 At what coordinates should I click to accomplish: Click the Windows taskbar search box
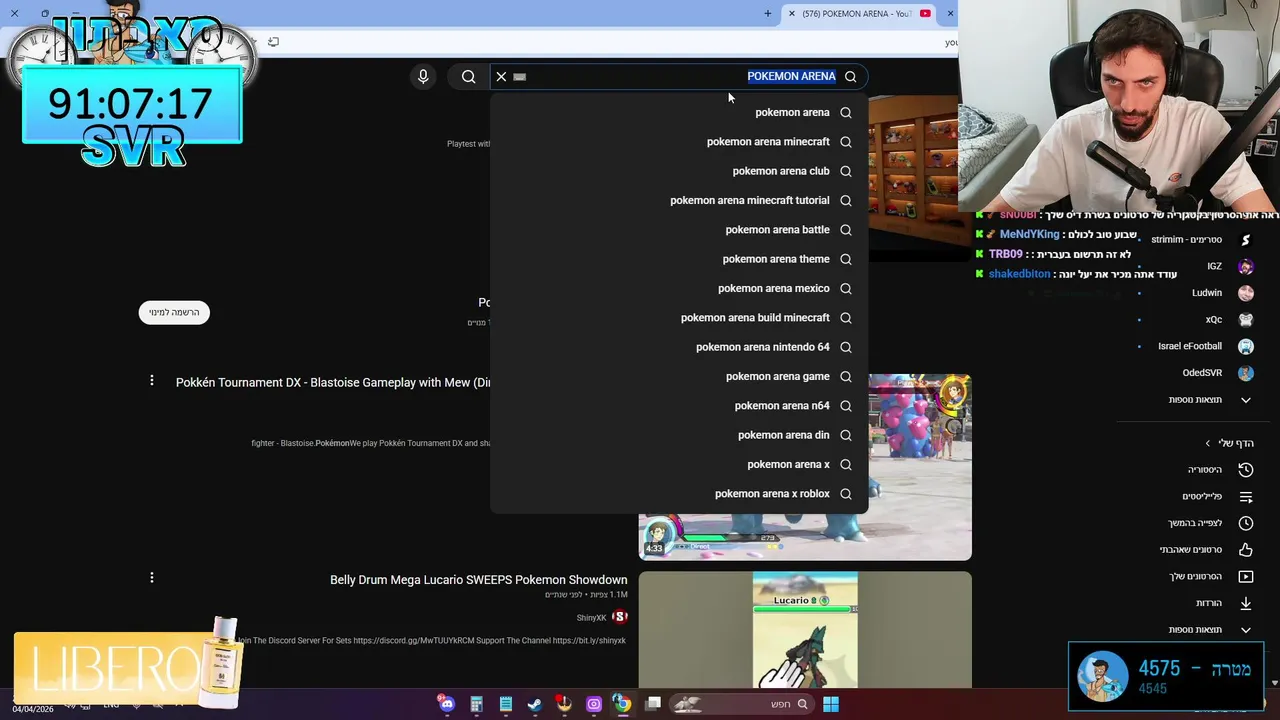[741, 704]
